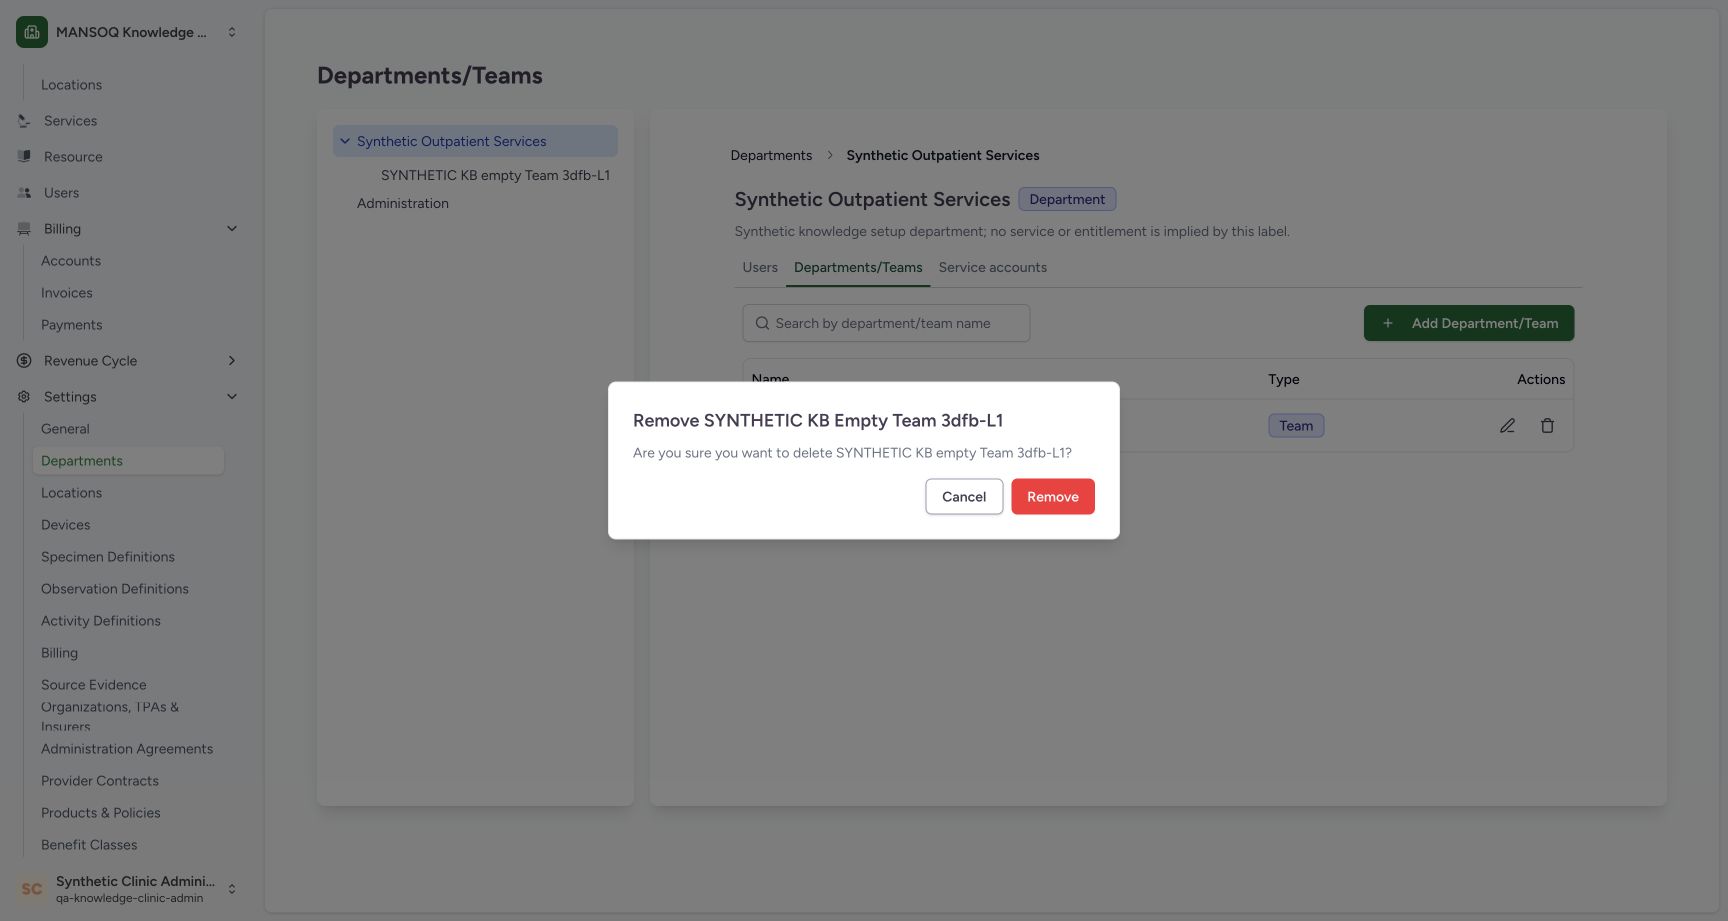Open Accounts under Billing
This screenshot has height=921, width=1728.
pos(71,261)
